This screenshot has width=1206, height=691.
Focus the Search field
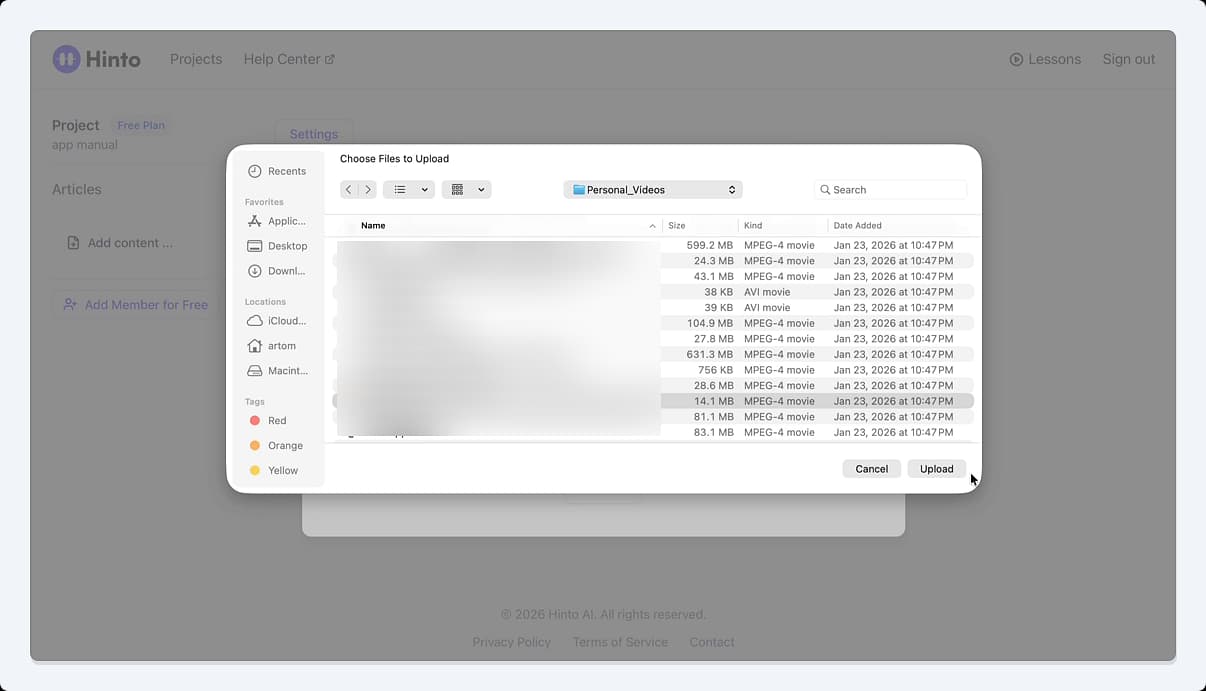(891, 190)
